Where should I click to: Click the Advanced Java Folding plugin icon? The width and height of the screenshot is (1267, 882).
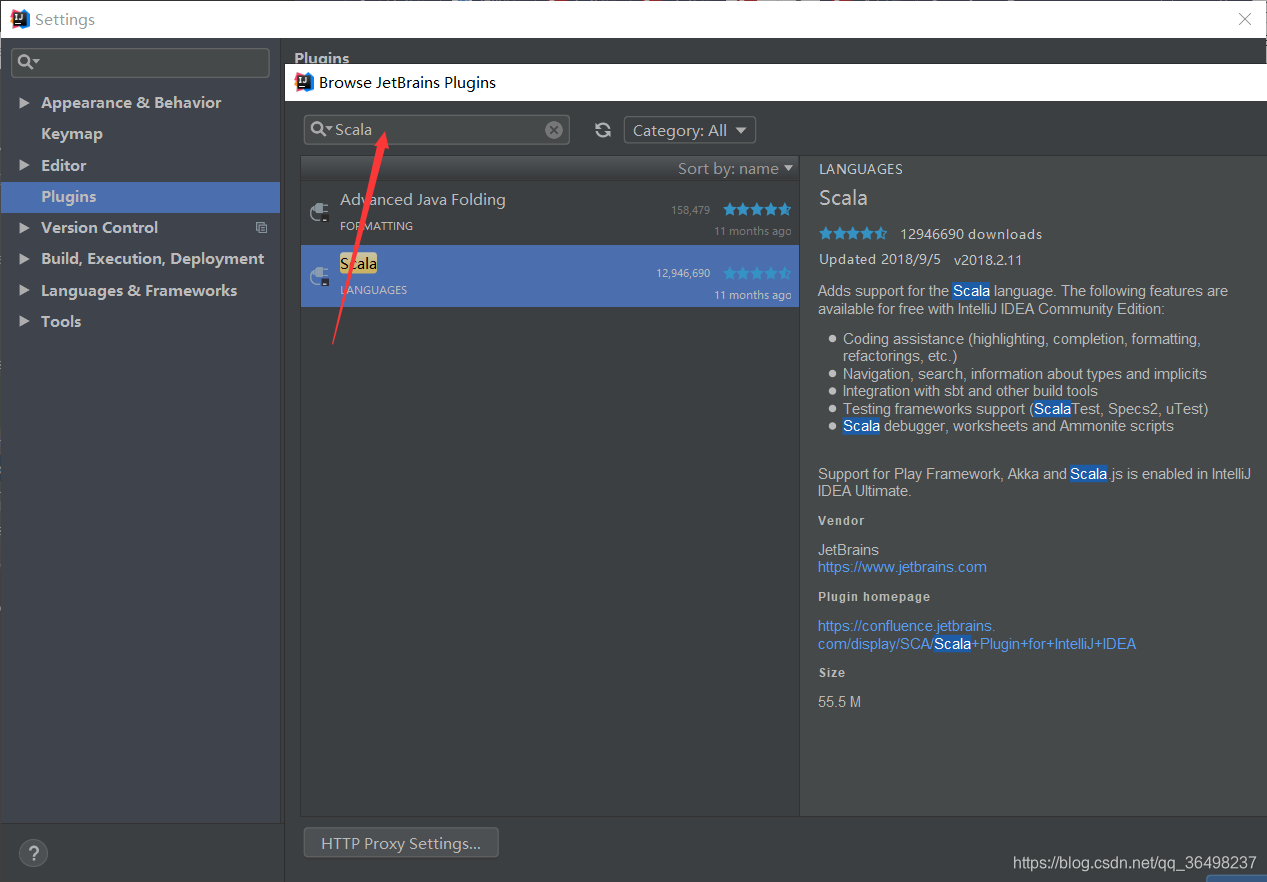319,212
